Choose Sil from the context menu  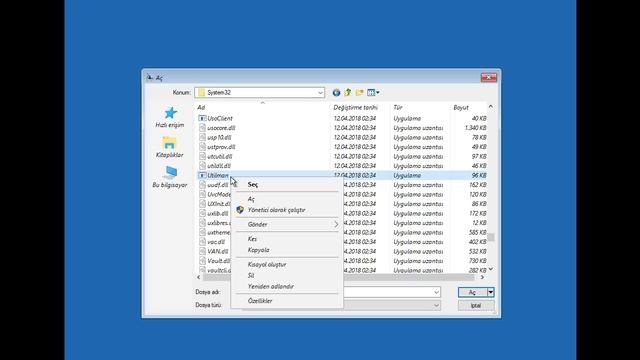click(x=287, y=276)
